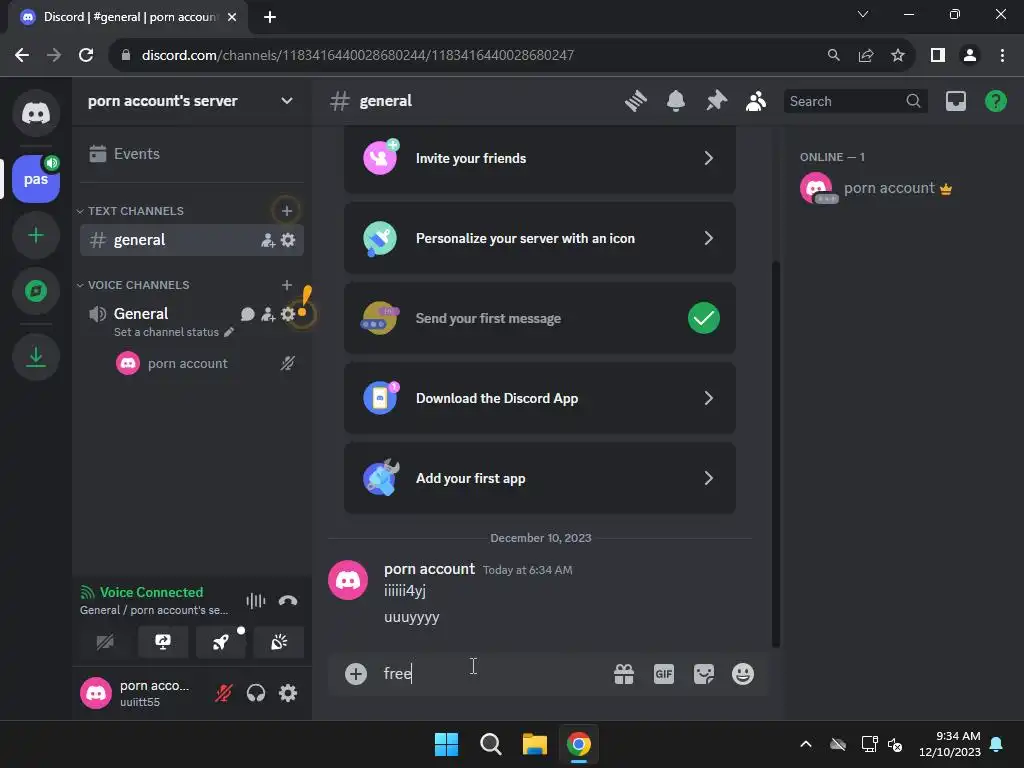Toggle Member List icon in header
The image size is (1024, 768).
756,101
